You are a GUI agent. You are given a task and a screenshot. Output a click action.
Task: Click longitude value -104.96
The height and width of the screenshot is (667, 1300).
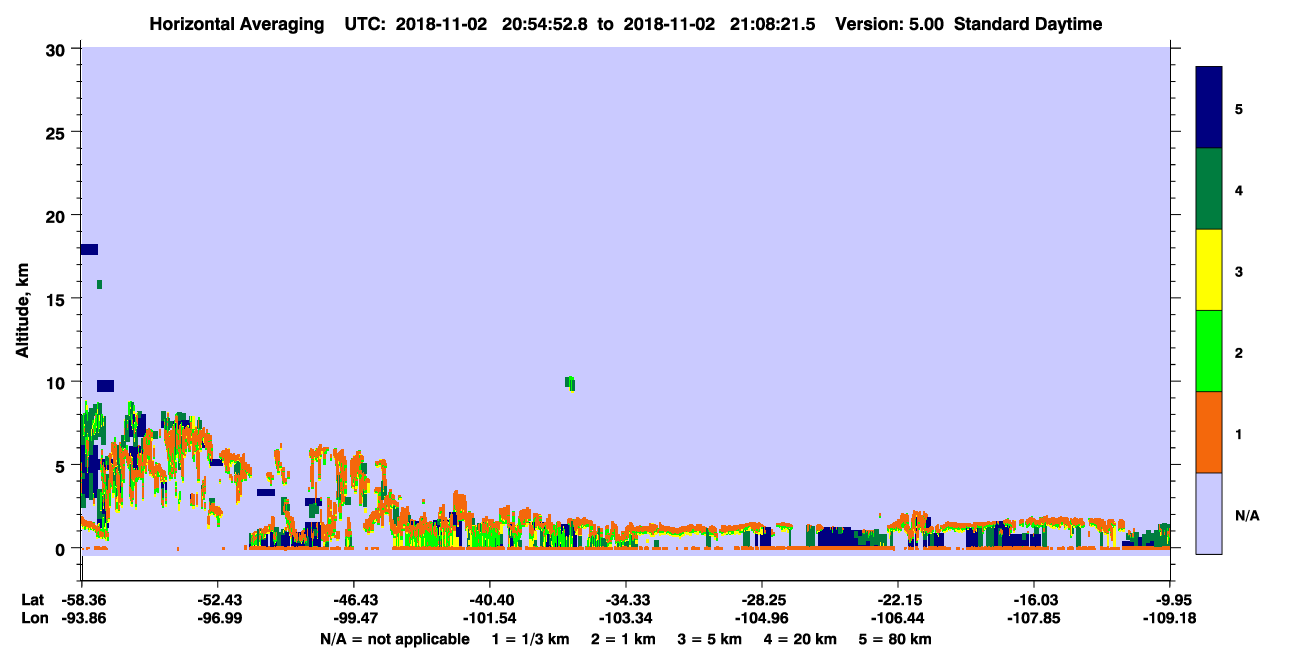(x=761, y=618)
